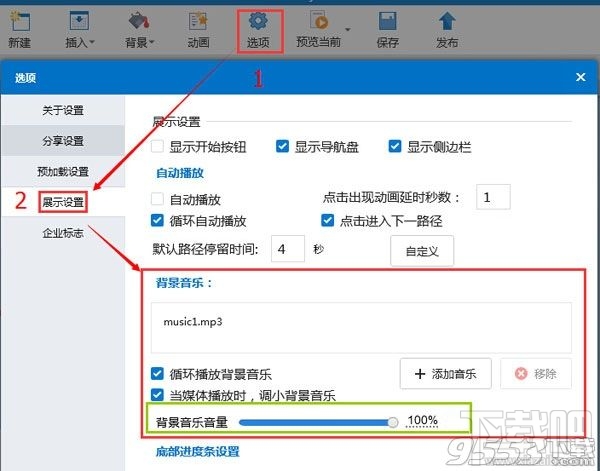Click the 背景音乐音量 slider handle

(x=393, y=422)
